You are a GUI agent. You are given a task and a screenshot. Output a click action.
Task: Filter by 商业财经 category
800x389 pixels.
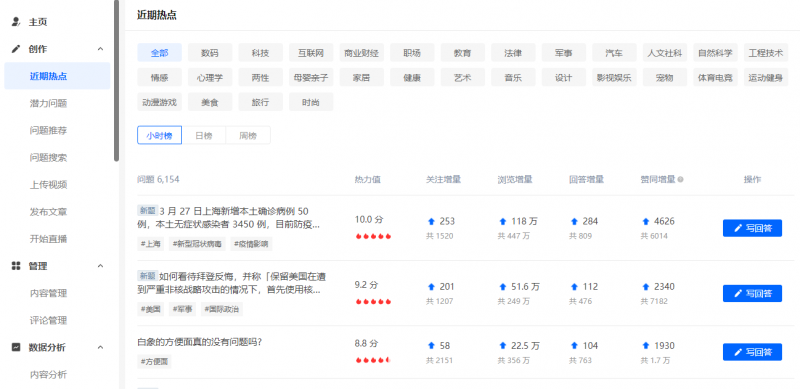tap(361, 53)
